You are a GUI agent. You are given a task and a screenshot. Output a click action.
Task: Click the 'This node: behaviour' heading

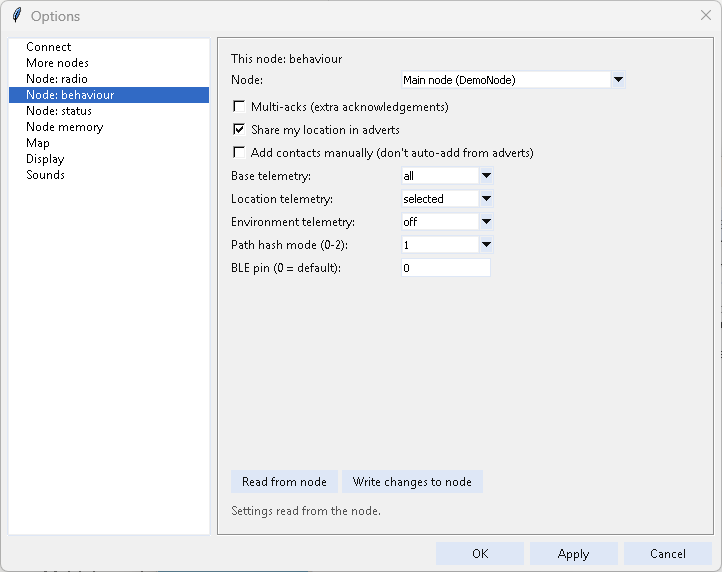(286, 59)
